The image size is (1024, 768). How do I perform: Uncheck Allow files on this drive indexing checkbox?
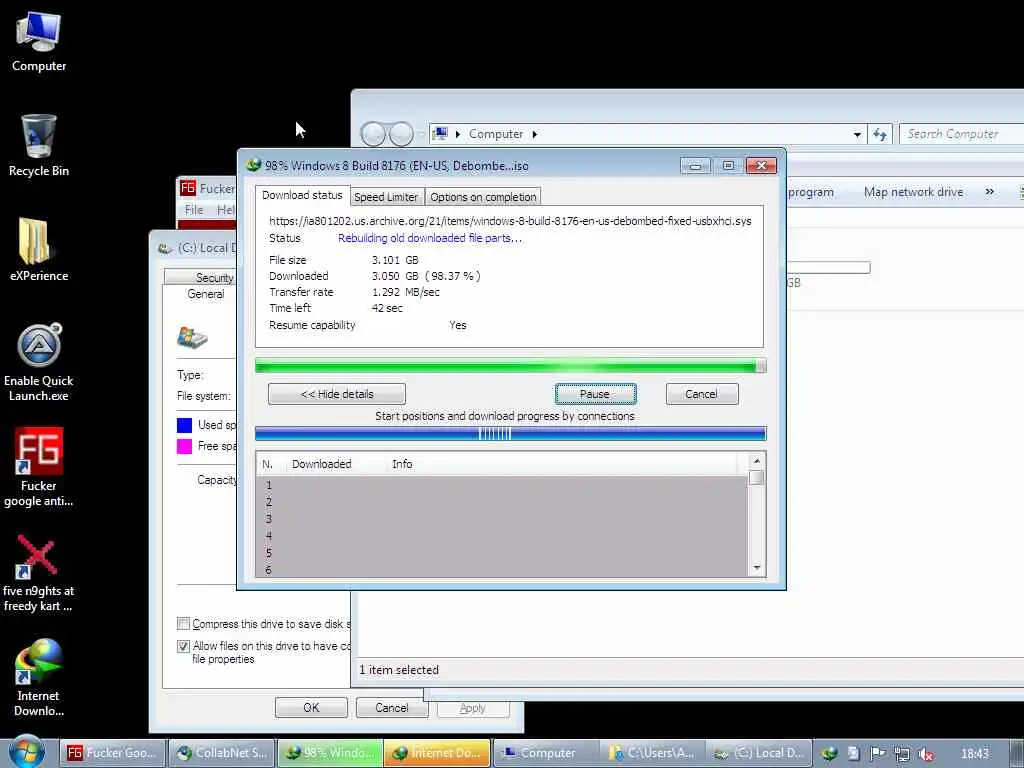[184, 646]
